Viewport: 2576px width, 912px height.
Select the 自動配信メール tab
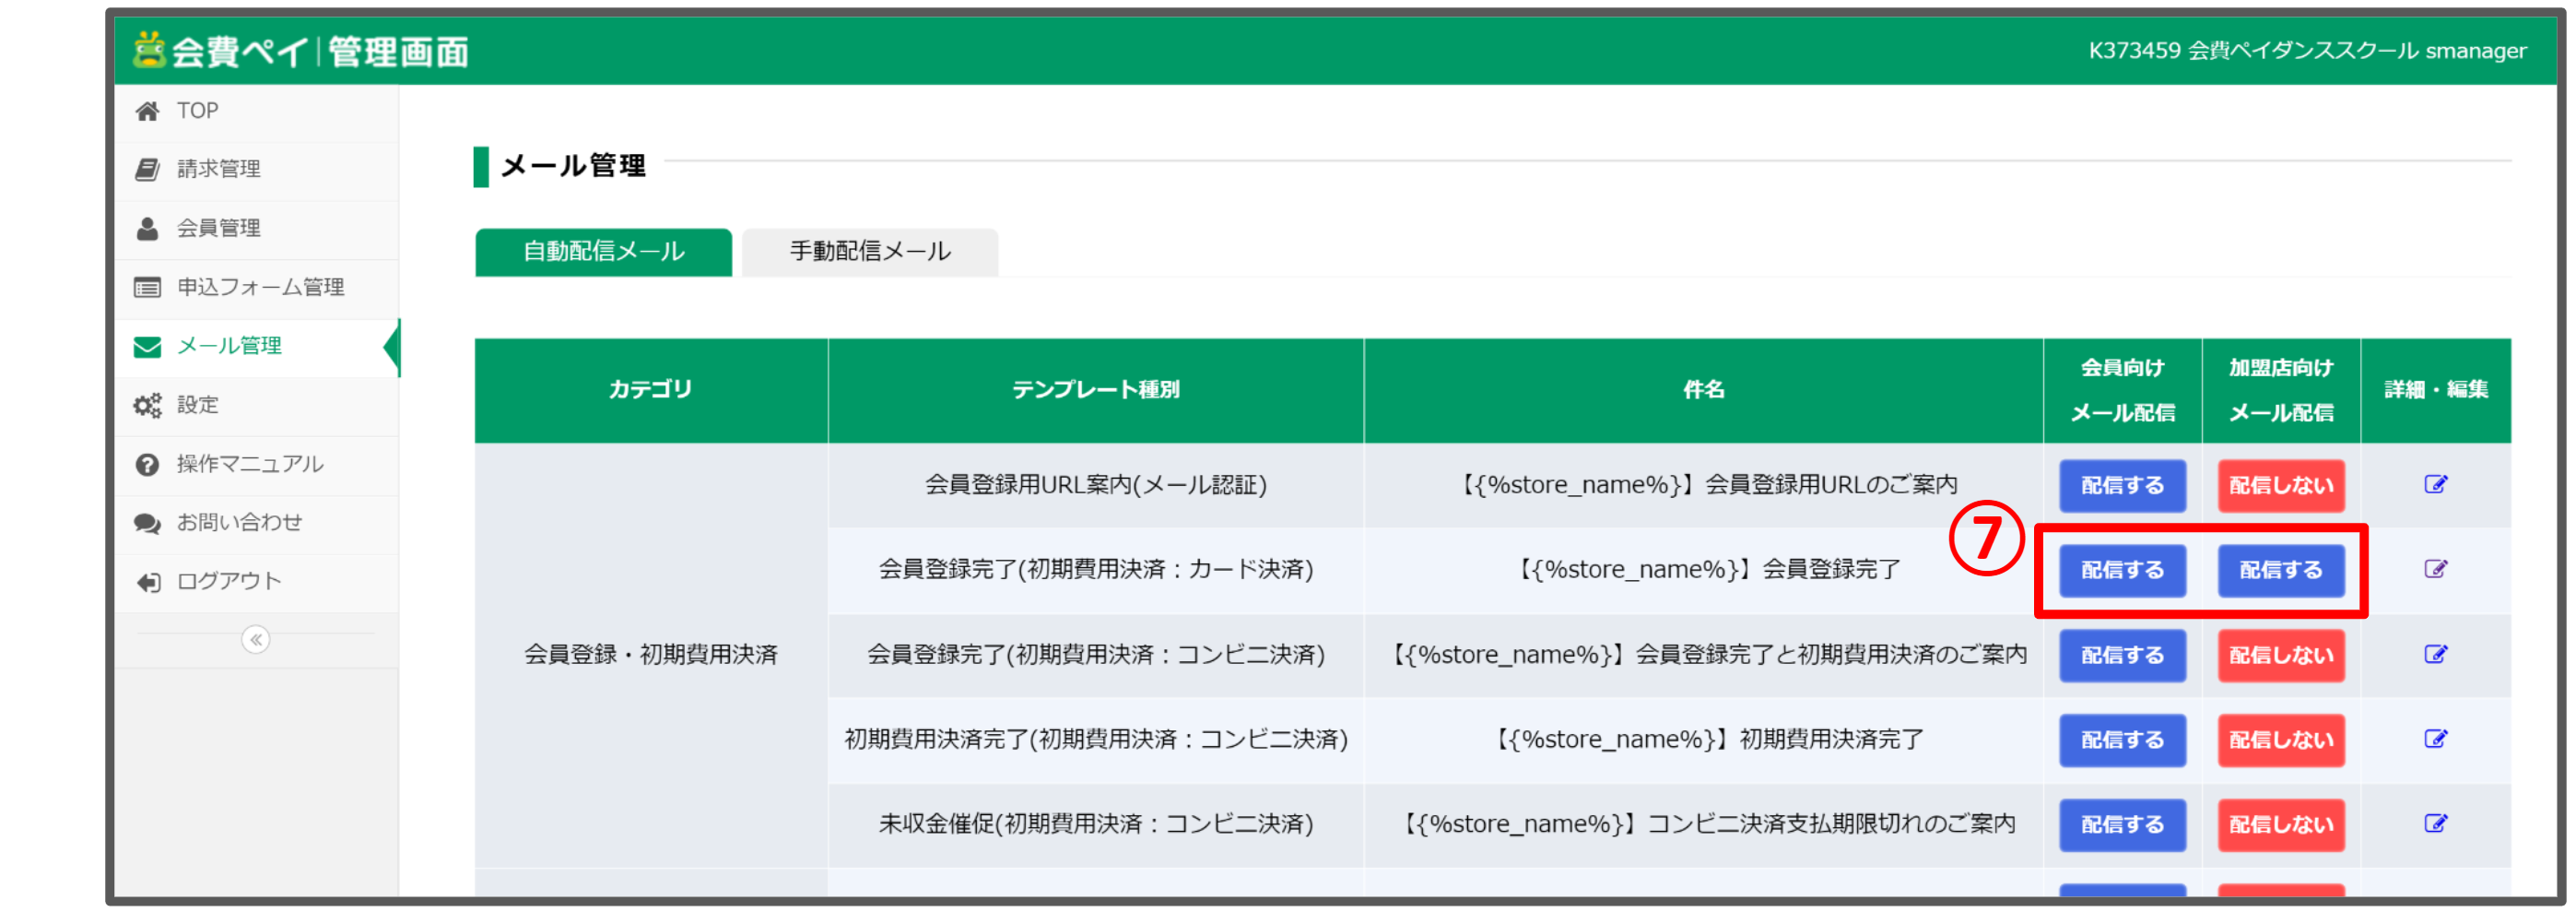(x=601, y=252)
